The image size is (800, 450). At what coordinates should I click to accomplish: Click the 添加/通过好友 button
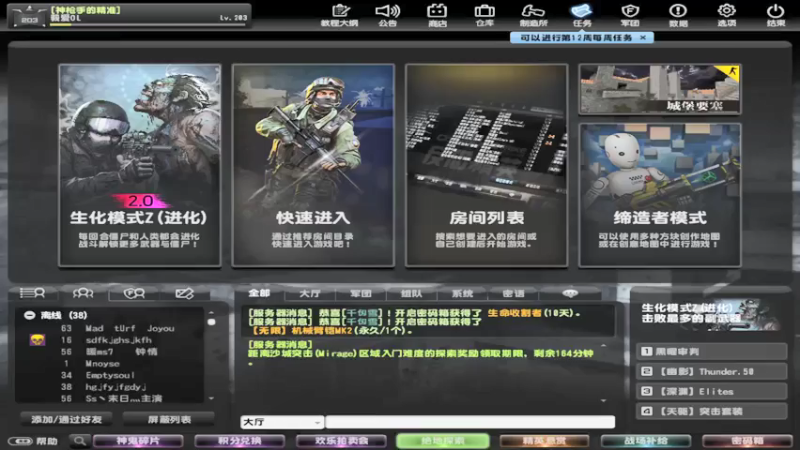67,419
